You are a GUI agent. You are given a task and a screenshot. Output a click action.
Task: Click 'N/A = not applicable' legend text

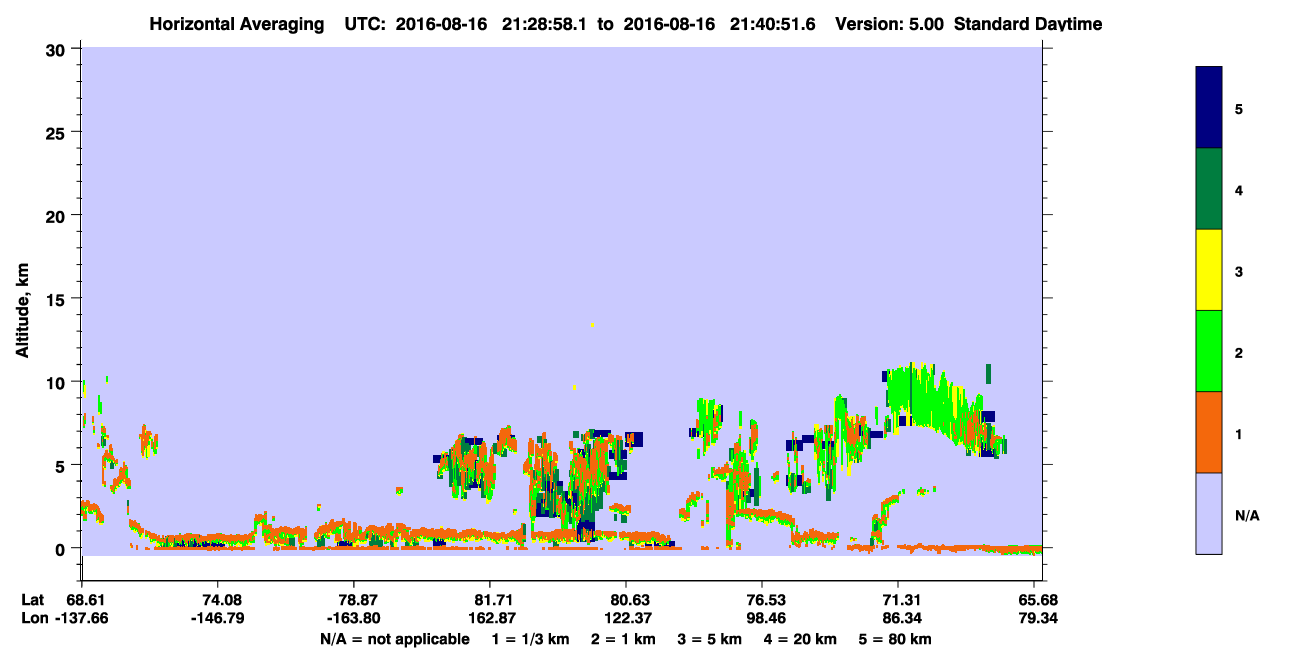point(394,639)
